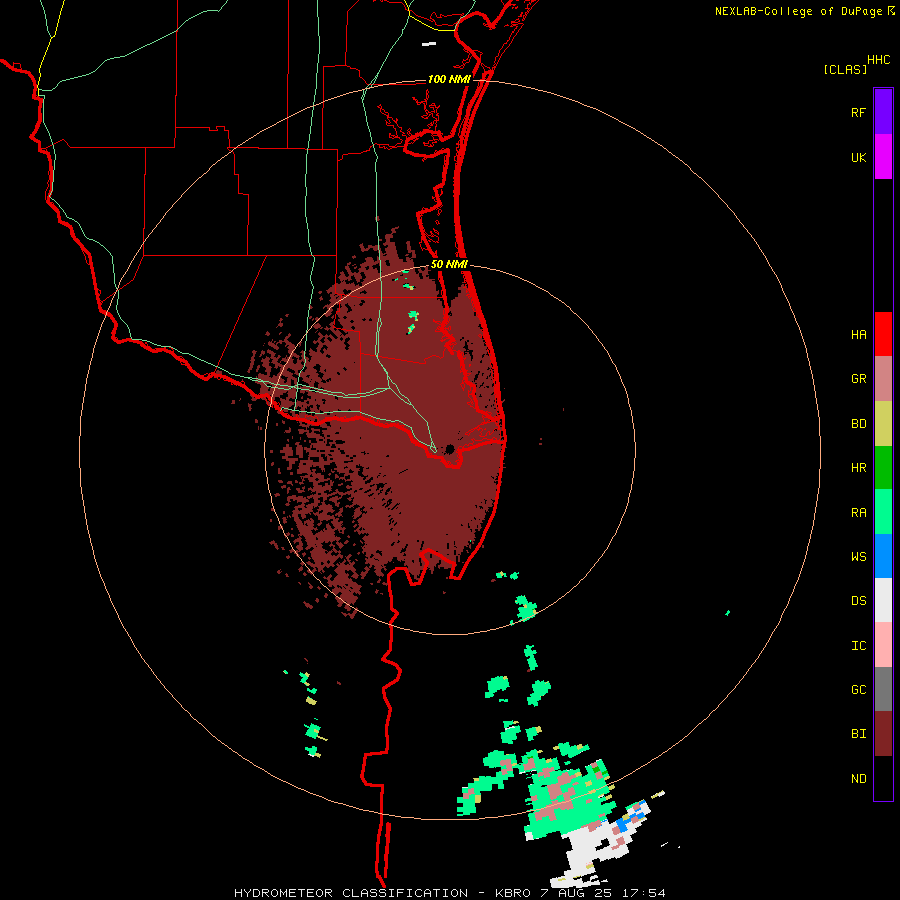This screenshot has height=900, width=900.
Task: Click the WS legend label
Action: tap(858, 557)
